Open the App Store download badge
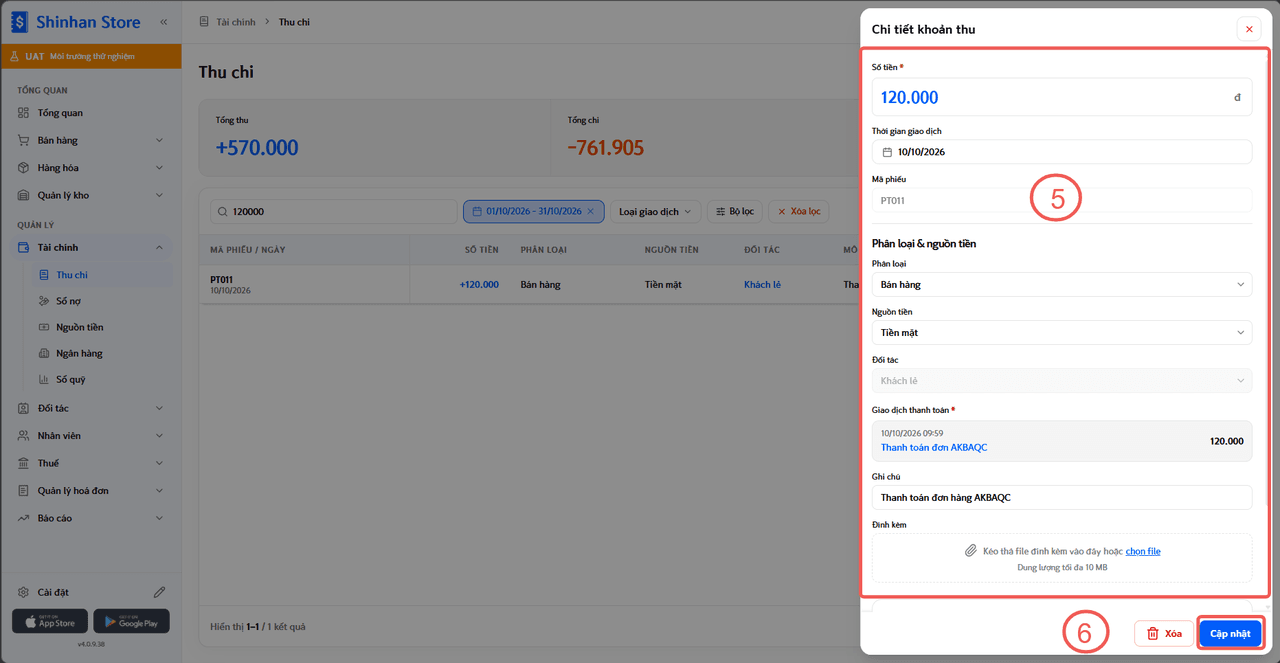Viewport: 1280px width, 663px height. [50, 621]
